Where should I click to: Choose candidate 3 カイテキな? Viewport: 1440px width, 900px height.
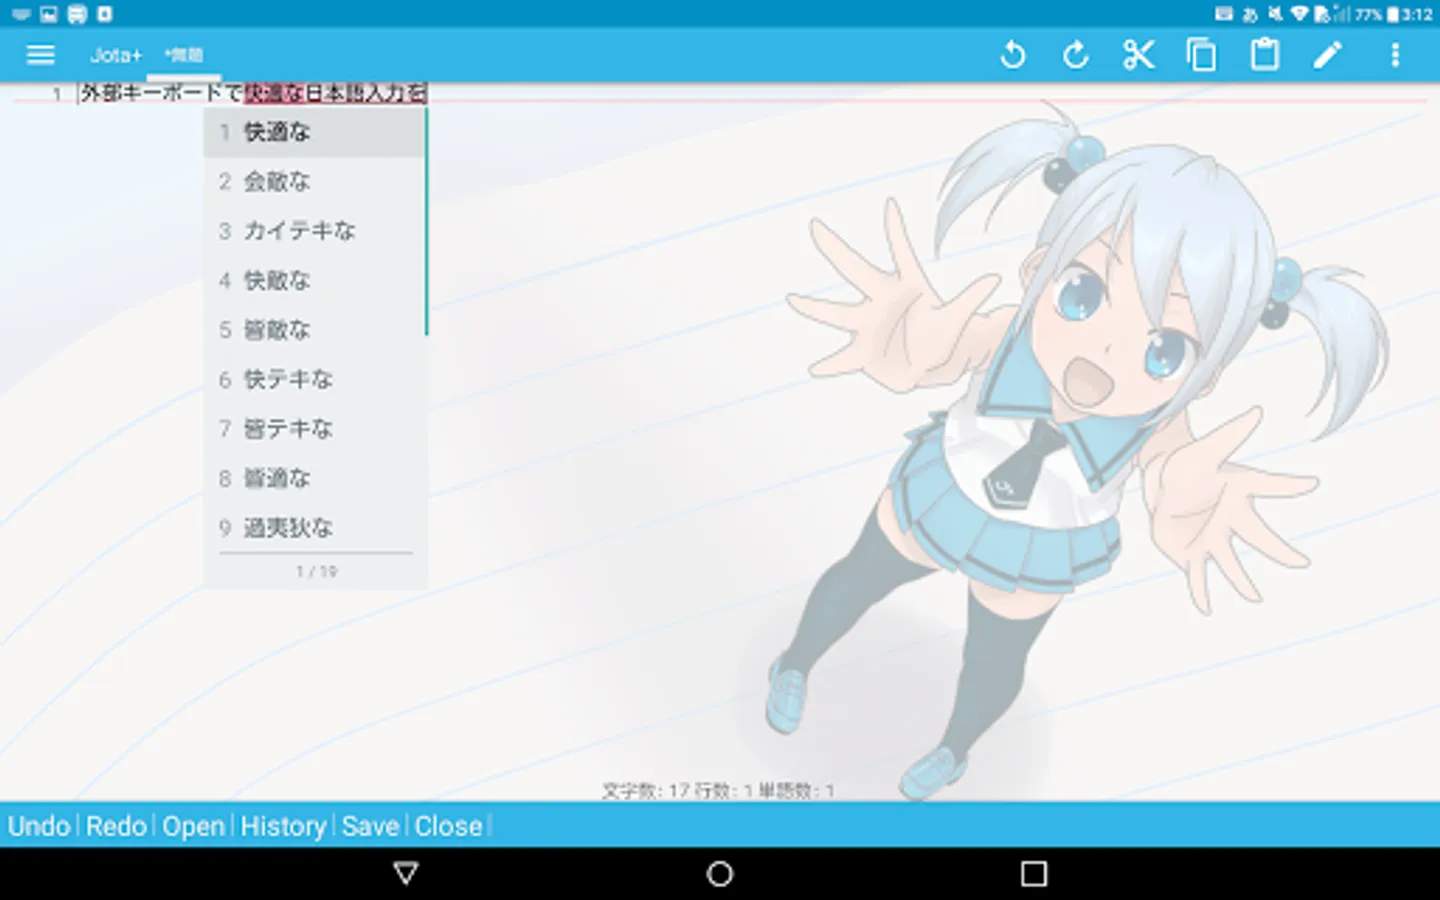315,231
